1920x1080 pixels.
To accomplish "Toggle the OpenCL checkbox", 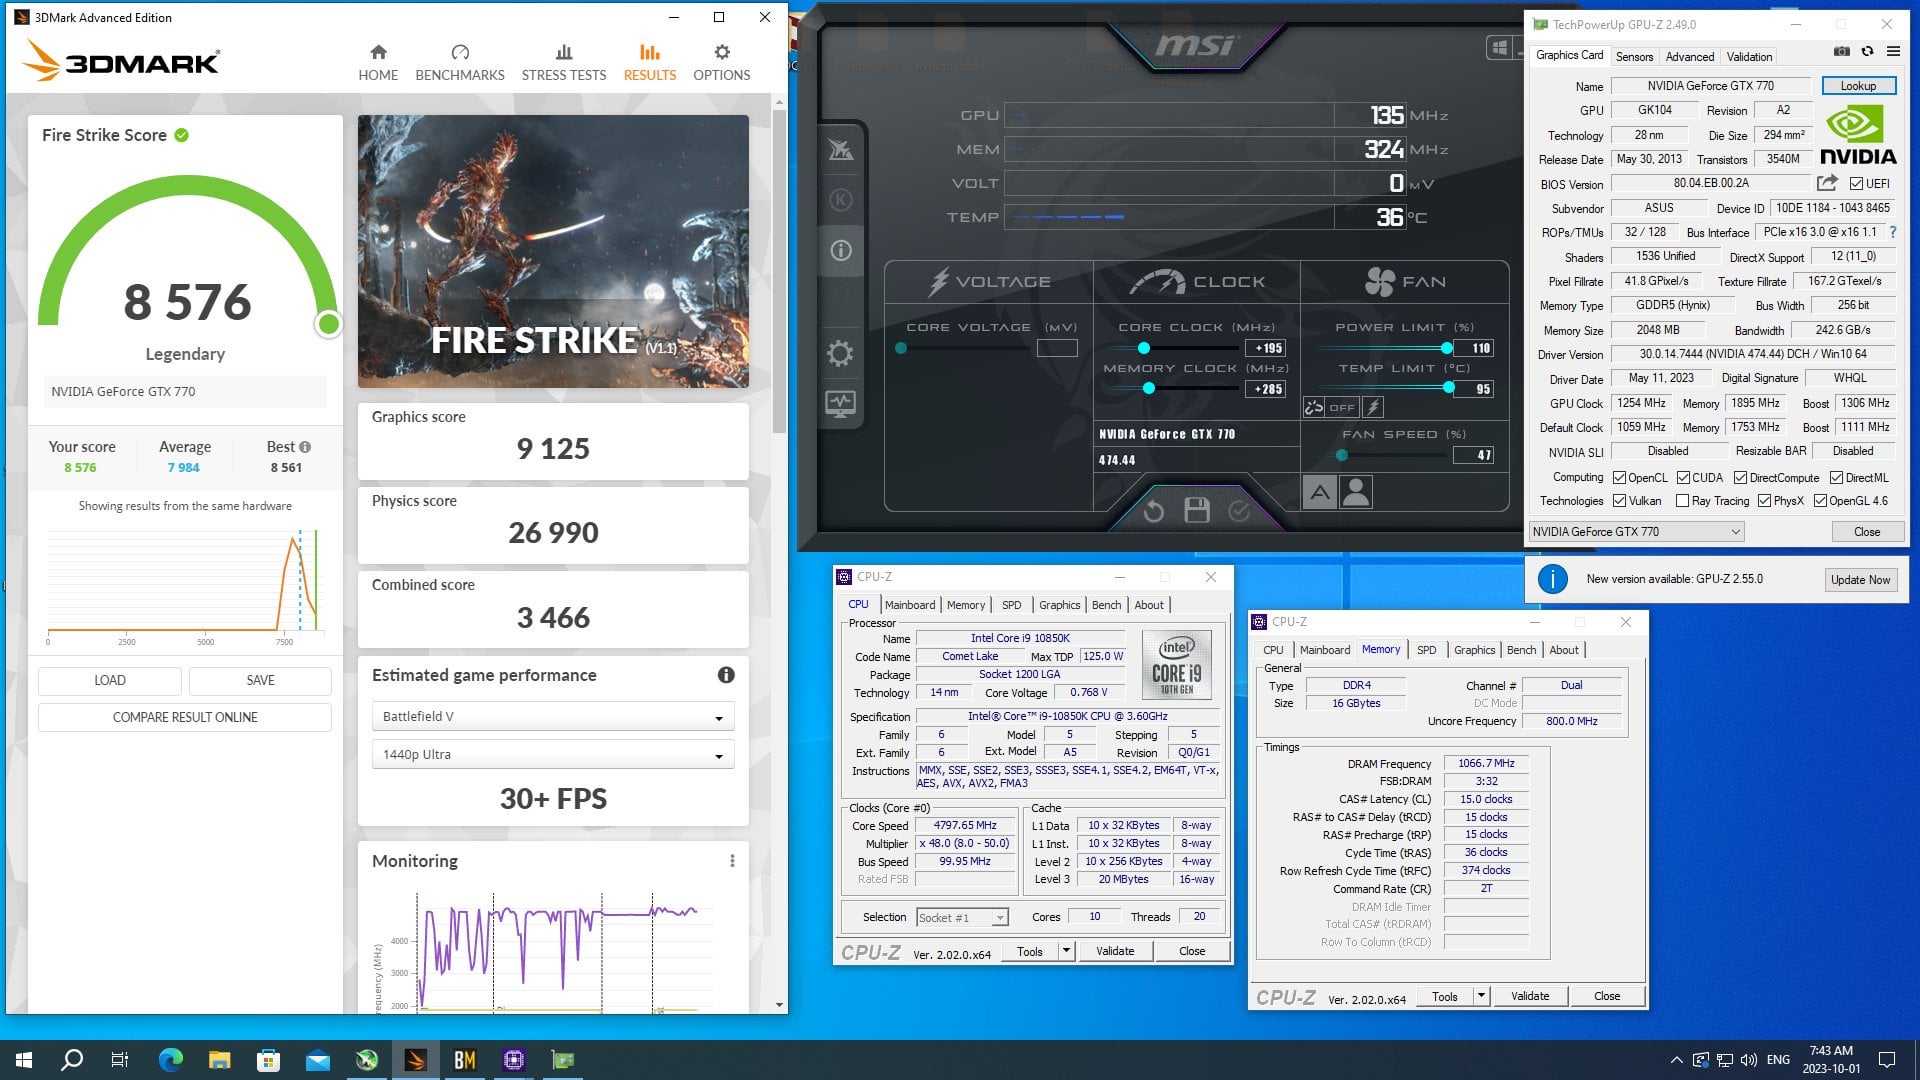I will pyautogui.click(x=1619, y=478).
